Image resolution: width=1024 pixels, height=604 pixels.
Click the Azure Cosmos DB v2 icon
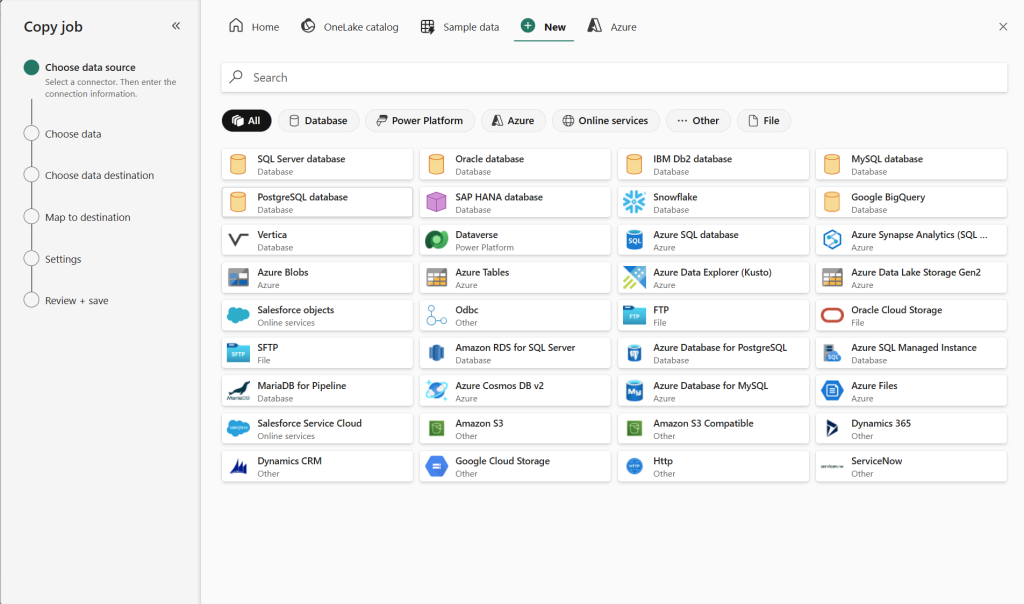(x=436, y=391)
